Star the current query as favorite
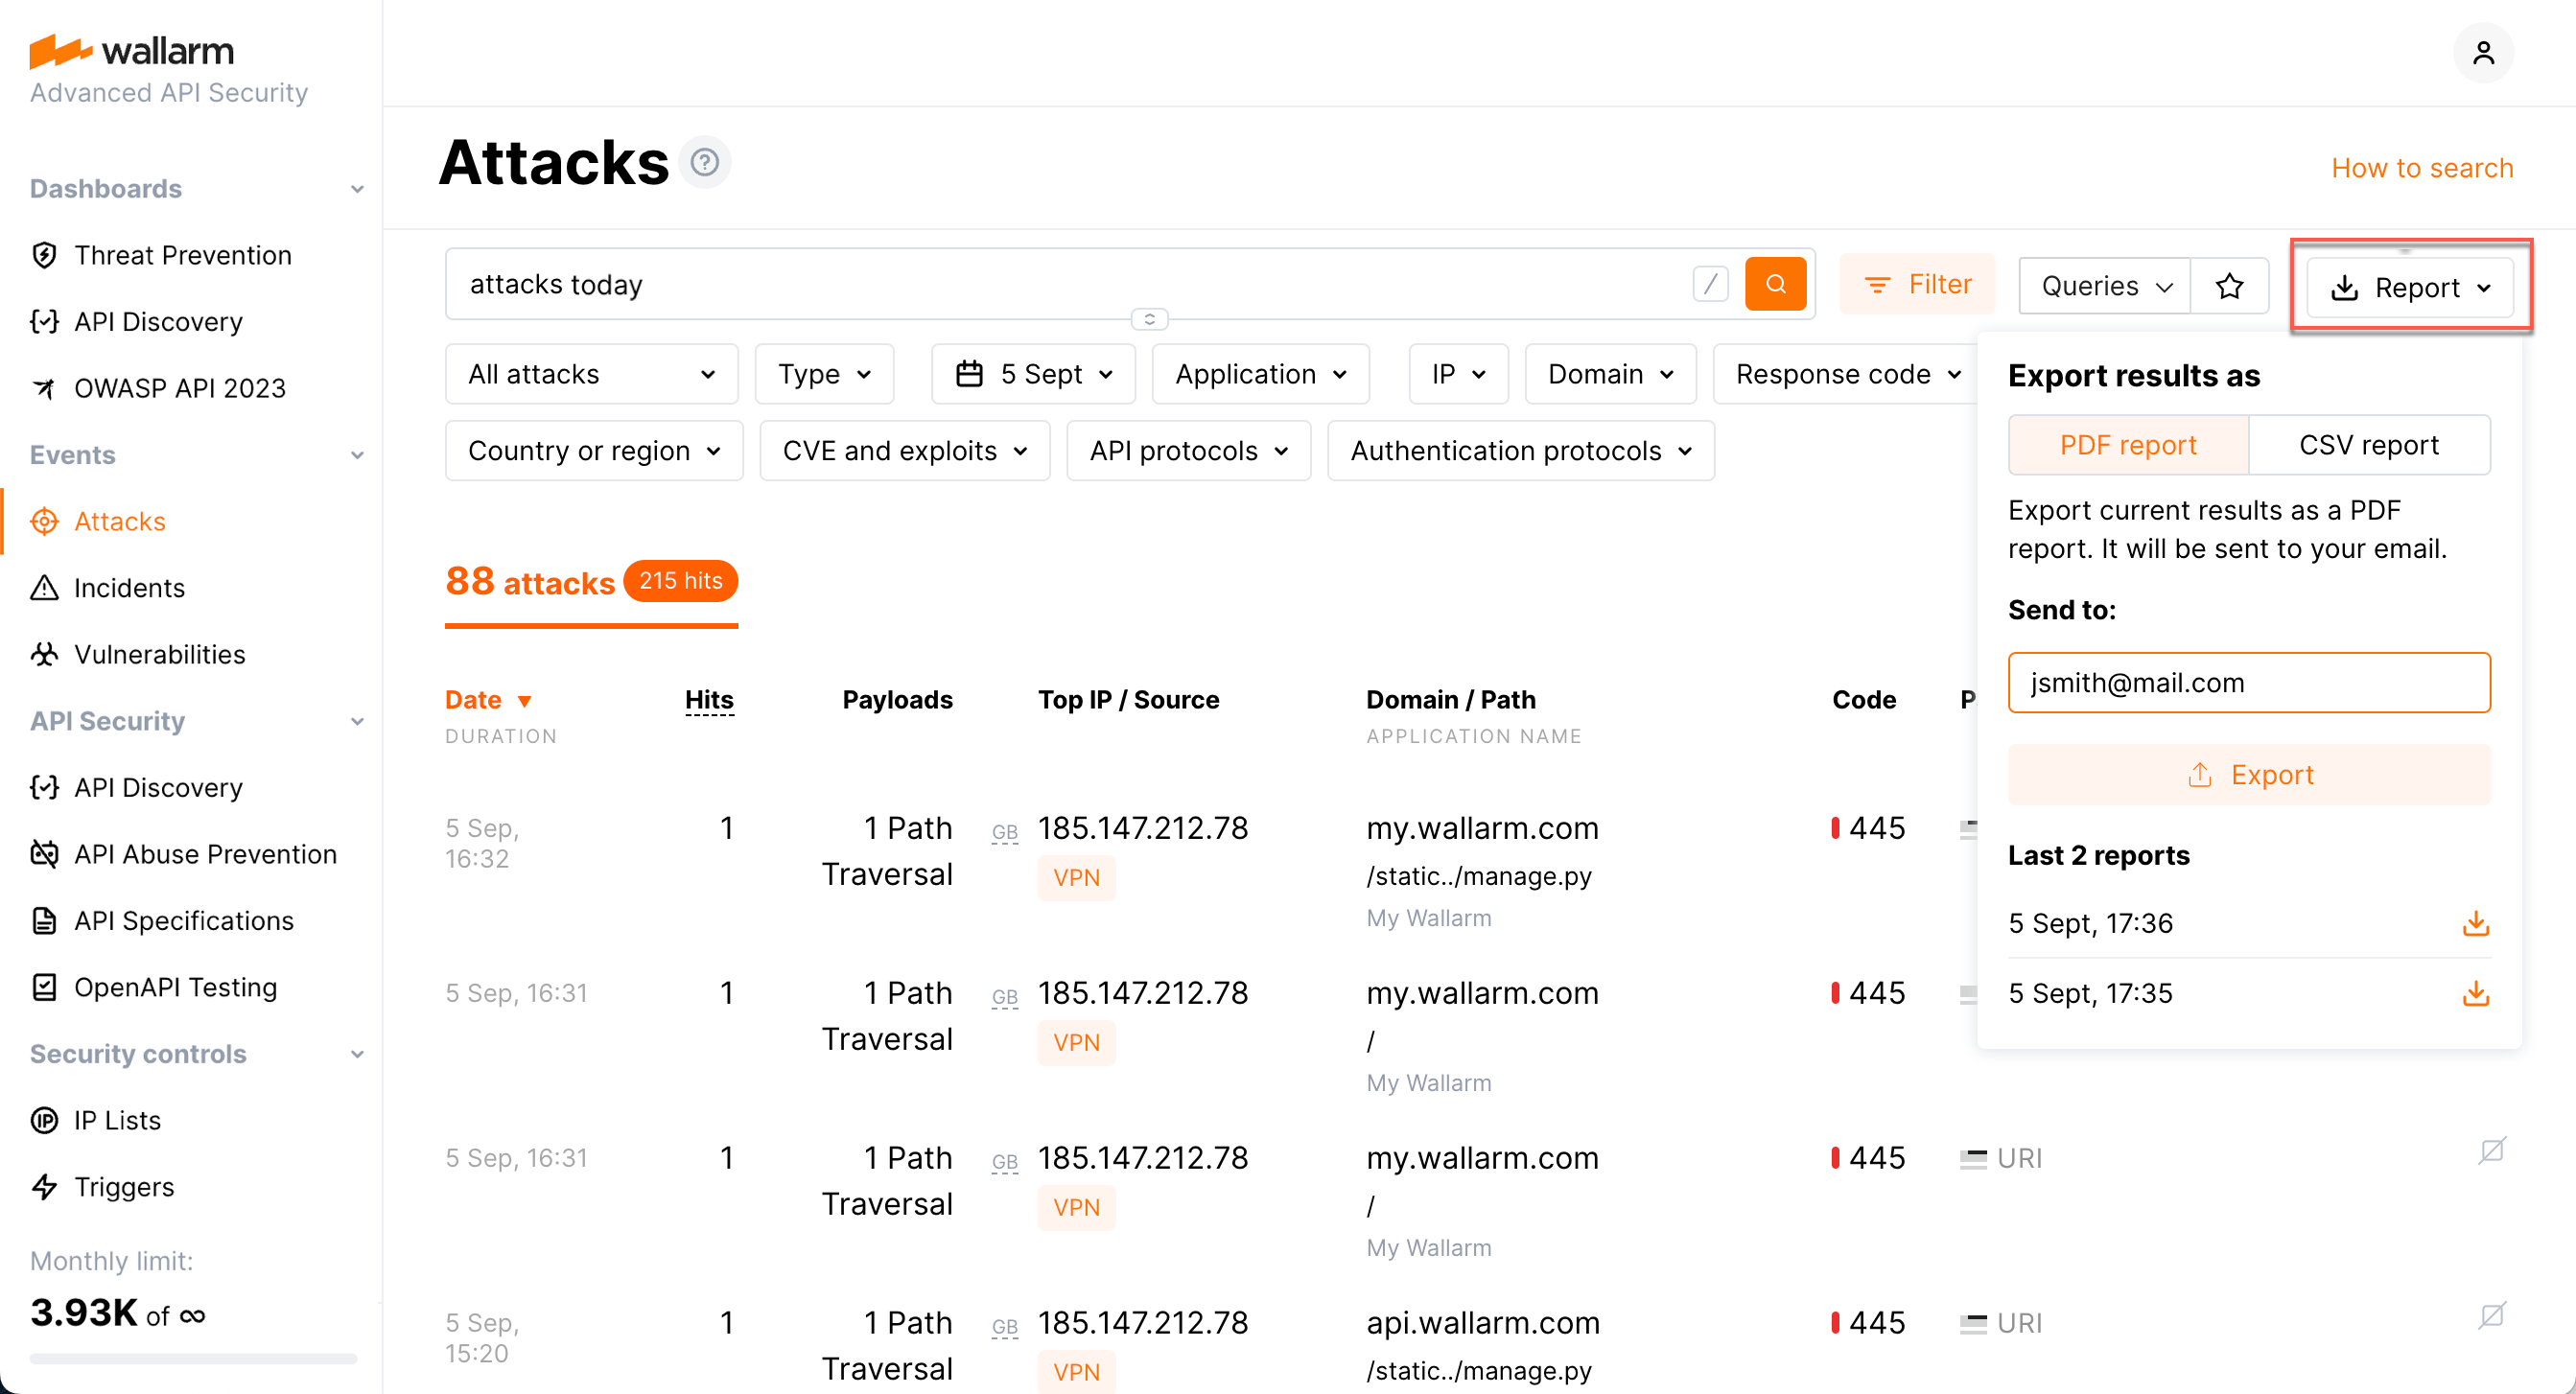Screen dimensions: 2576x1394 coord(2229,286)
